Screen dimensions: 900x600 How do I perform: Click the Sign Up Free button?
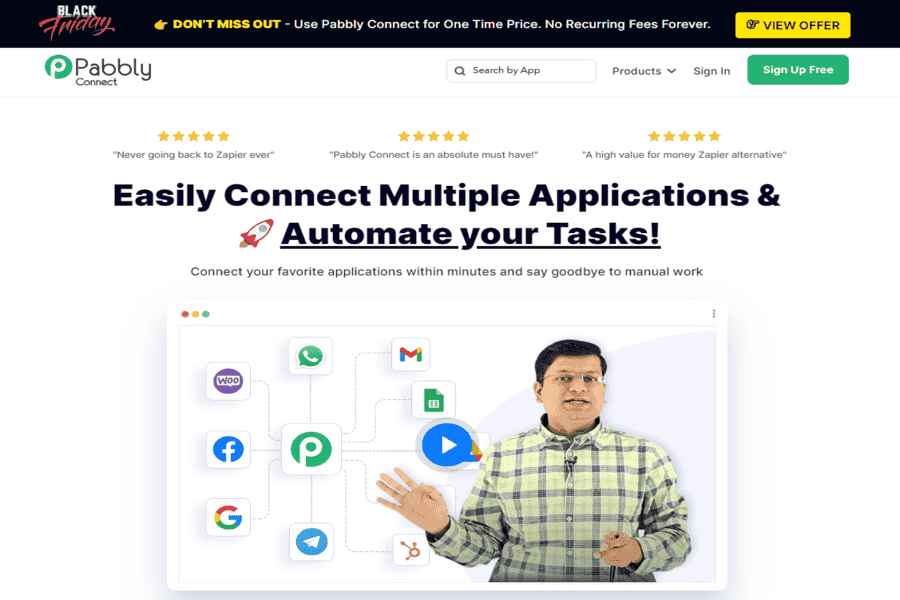[798, 70]
